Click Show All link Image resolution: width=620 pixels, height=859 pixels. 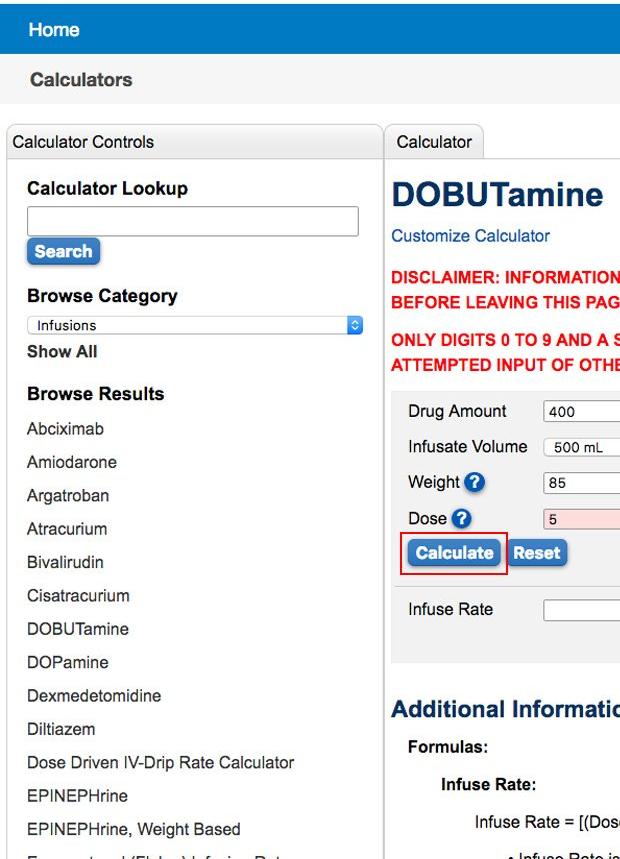tap(62, 352)
